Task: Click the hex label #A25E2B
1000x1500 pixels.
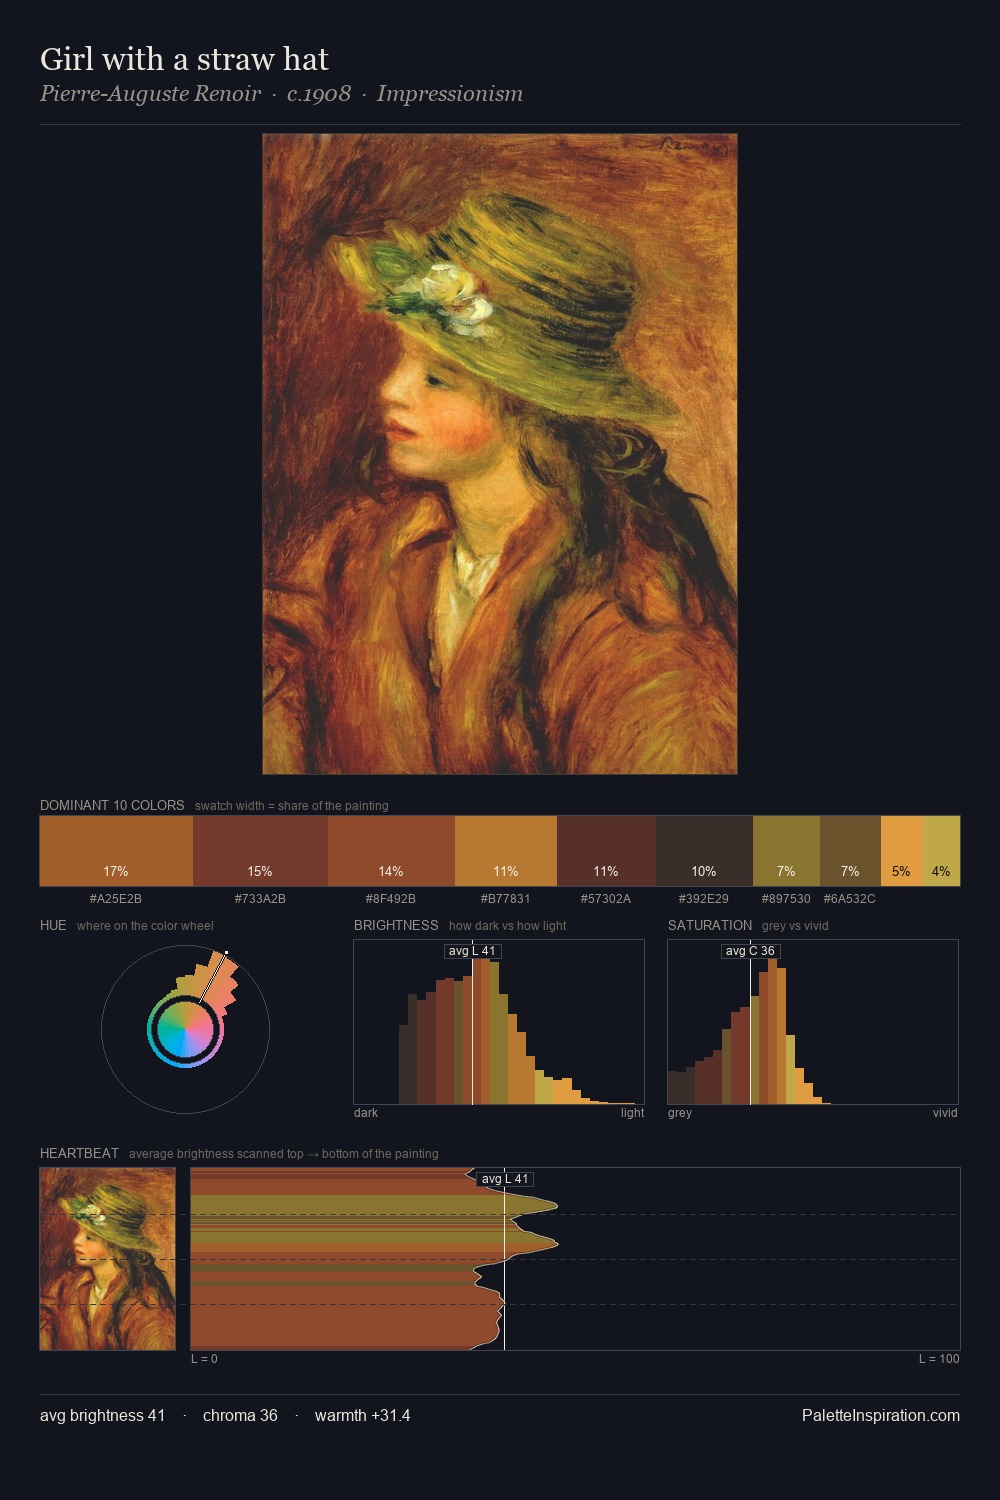Action: (x=116, y=899)
